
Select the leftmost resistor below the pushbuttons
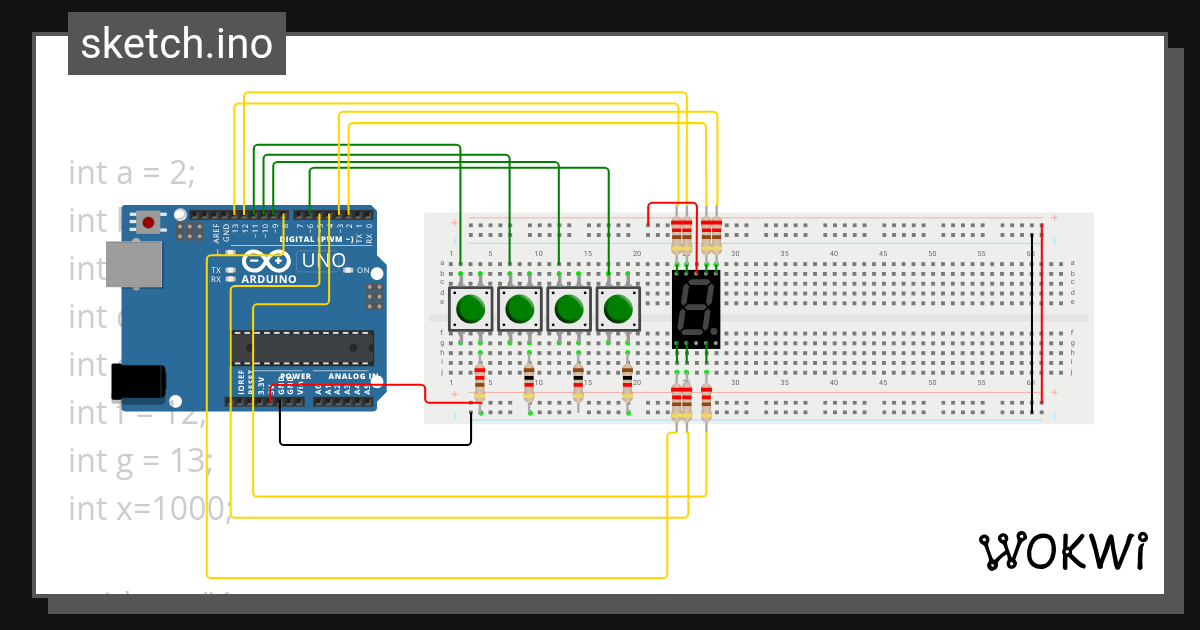[479, 380]
